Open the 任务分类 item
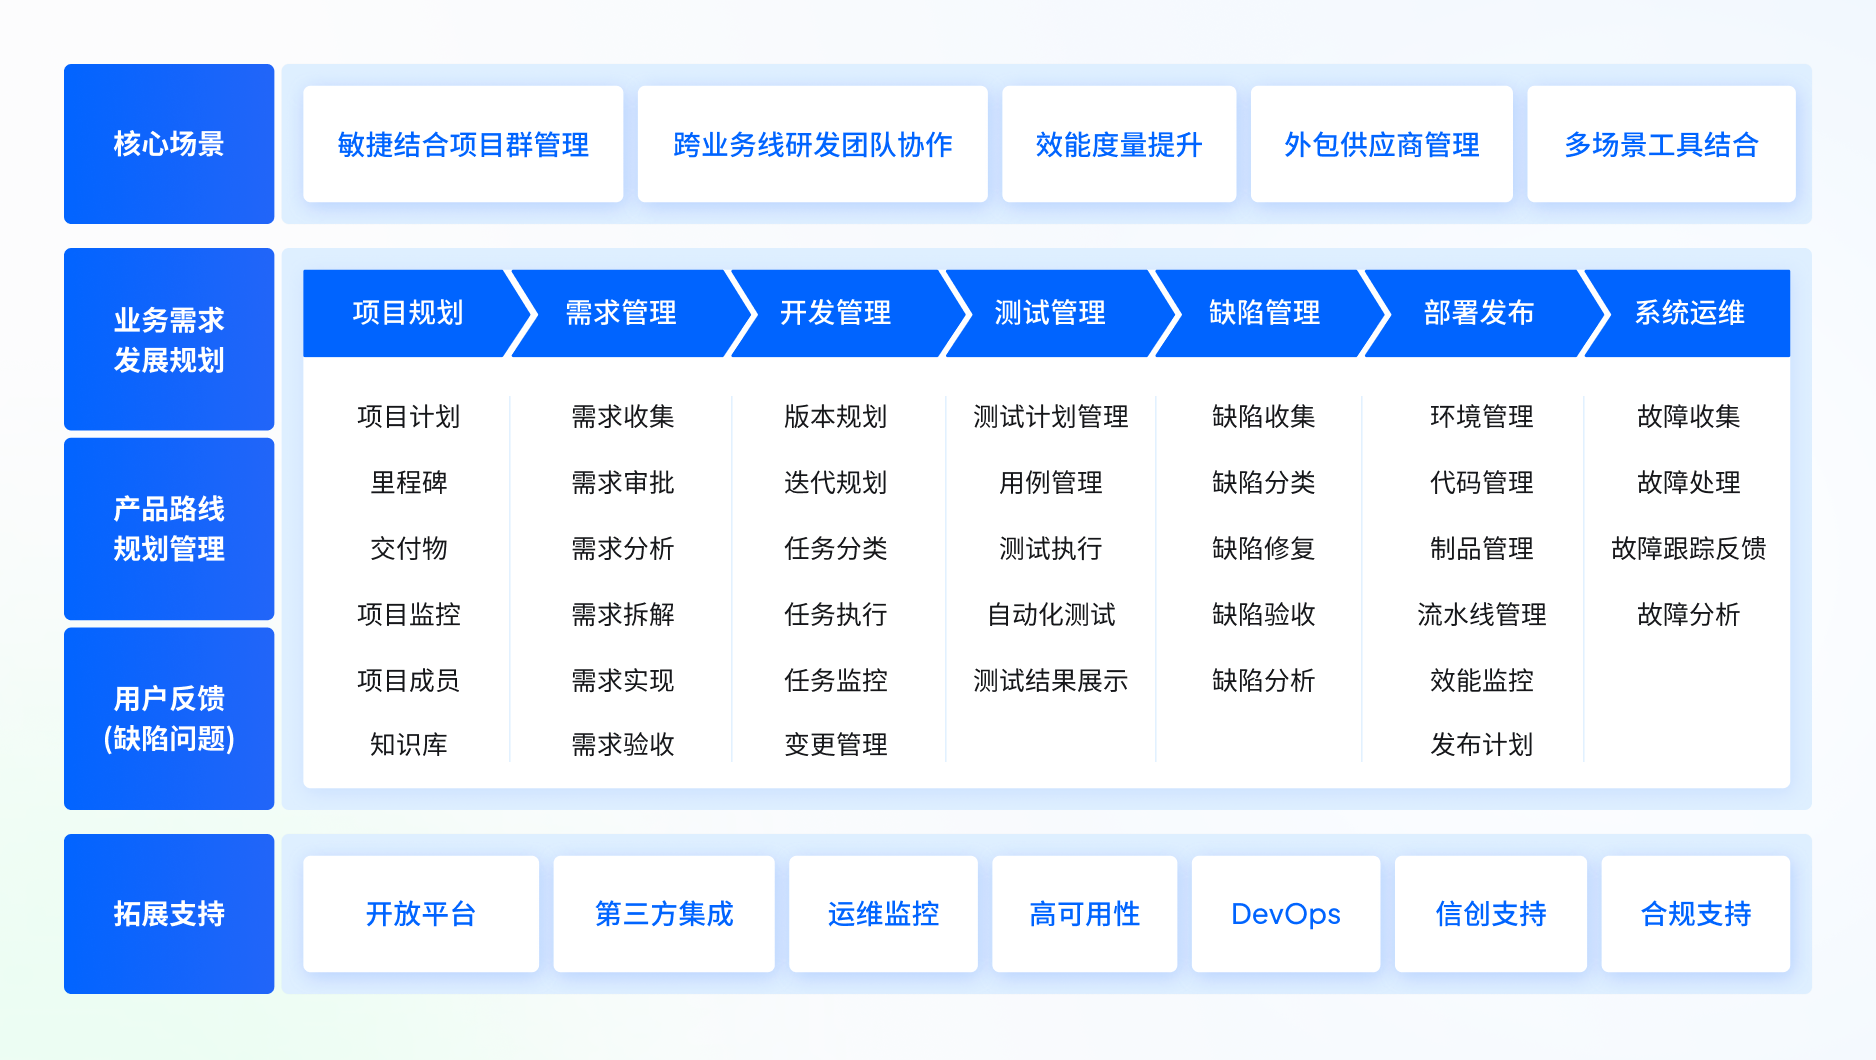The height and width of the screenshot is (1060, 1876). pyautogui.click(x=835, y=548)
